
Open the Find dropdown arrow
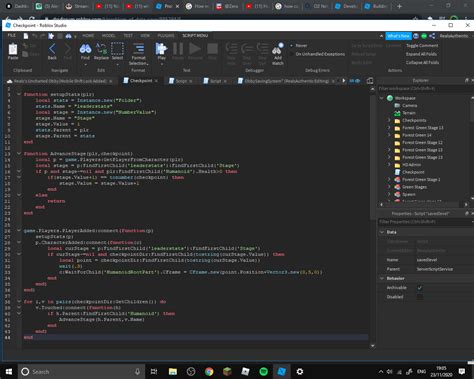coord(85,64)
